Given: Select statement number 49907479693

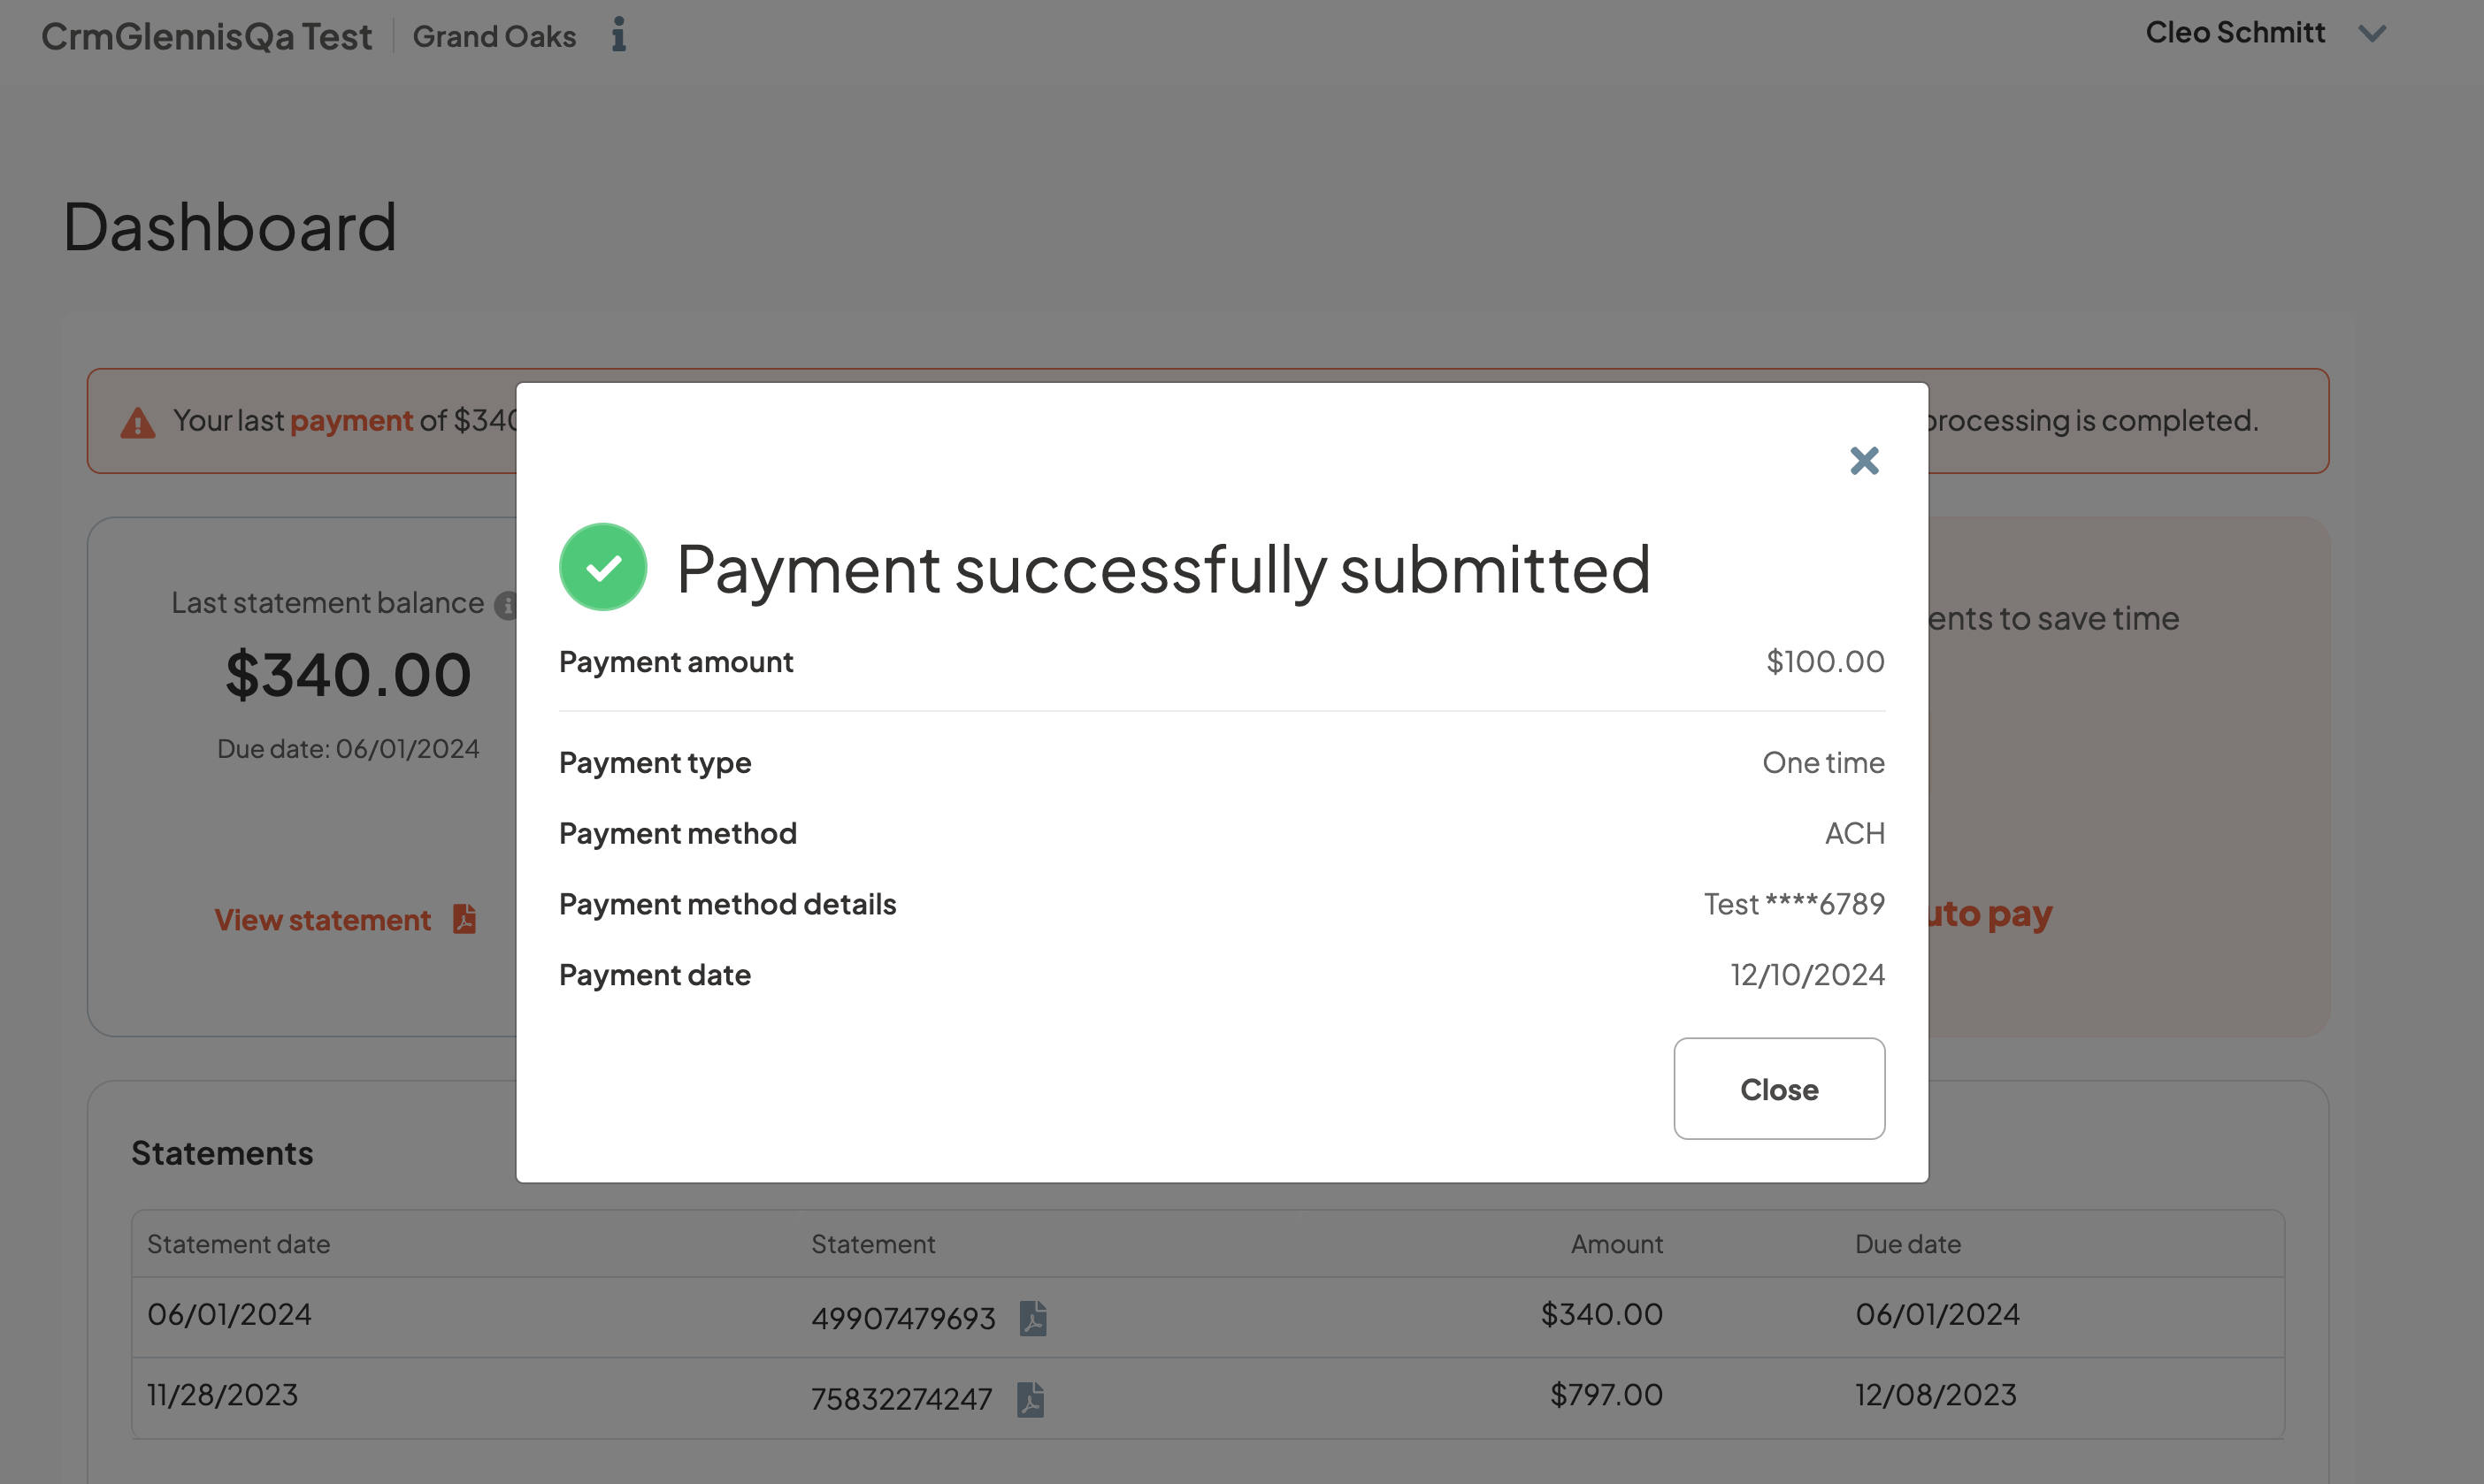Looking at the screenshot, I should (x=903, y=1318).
